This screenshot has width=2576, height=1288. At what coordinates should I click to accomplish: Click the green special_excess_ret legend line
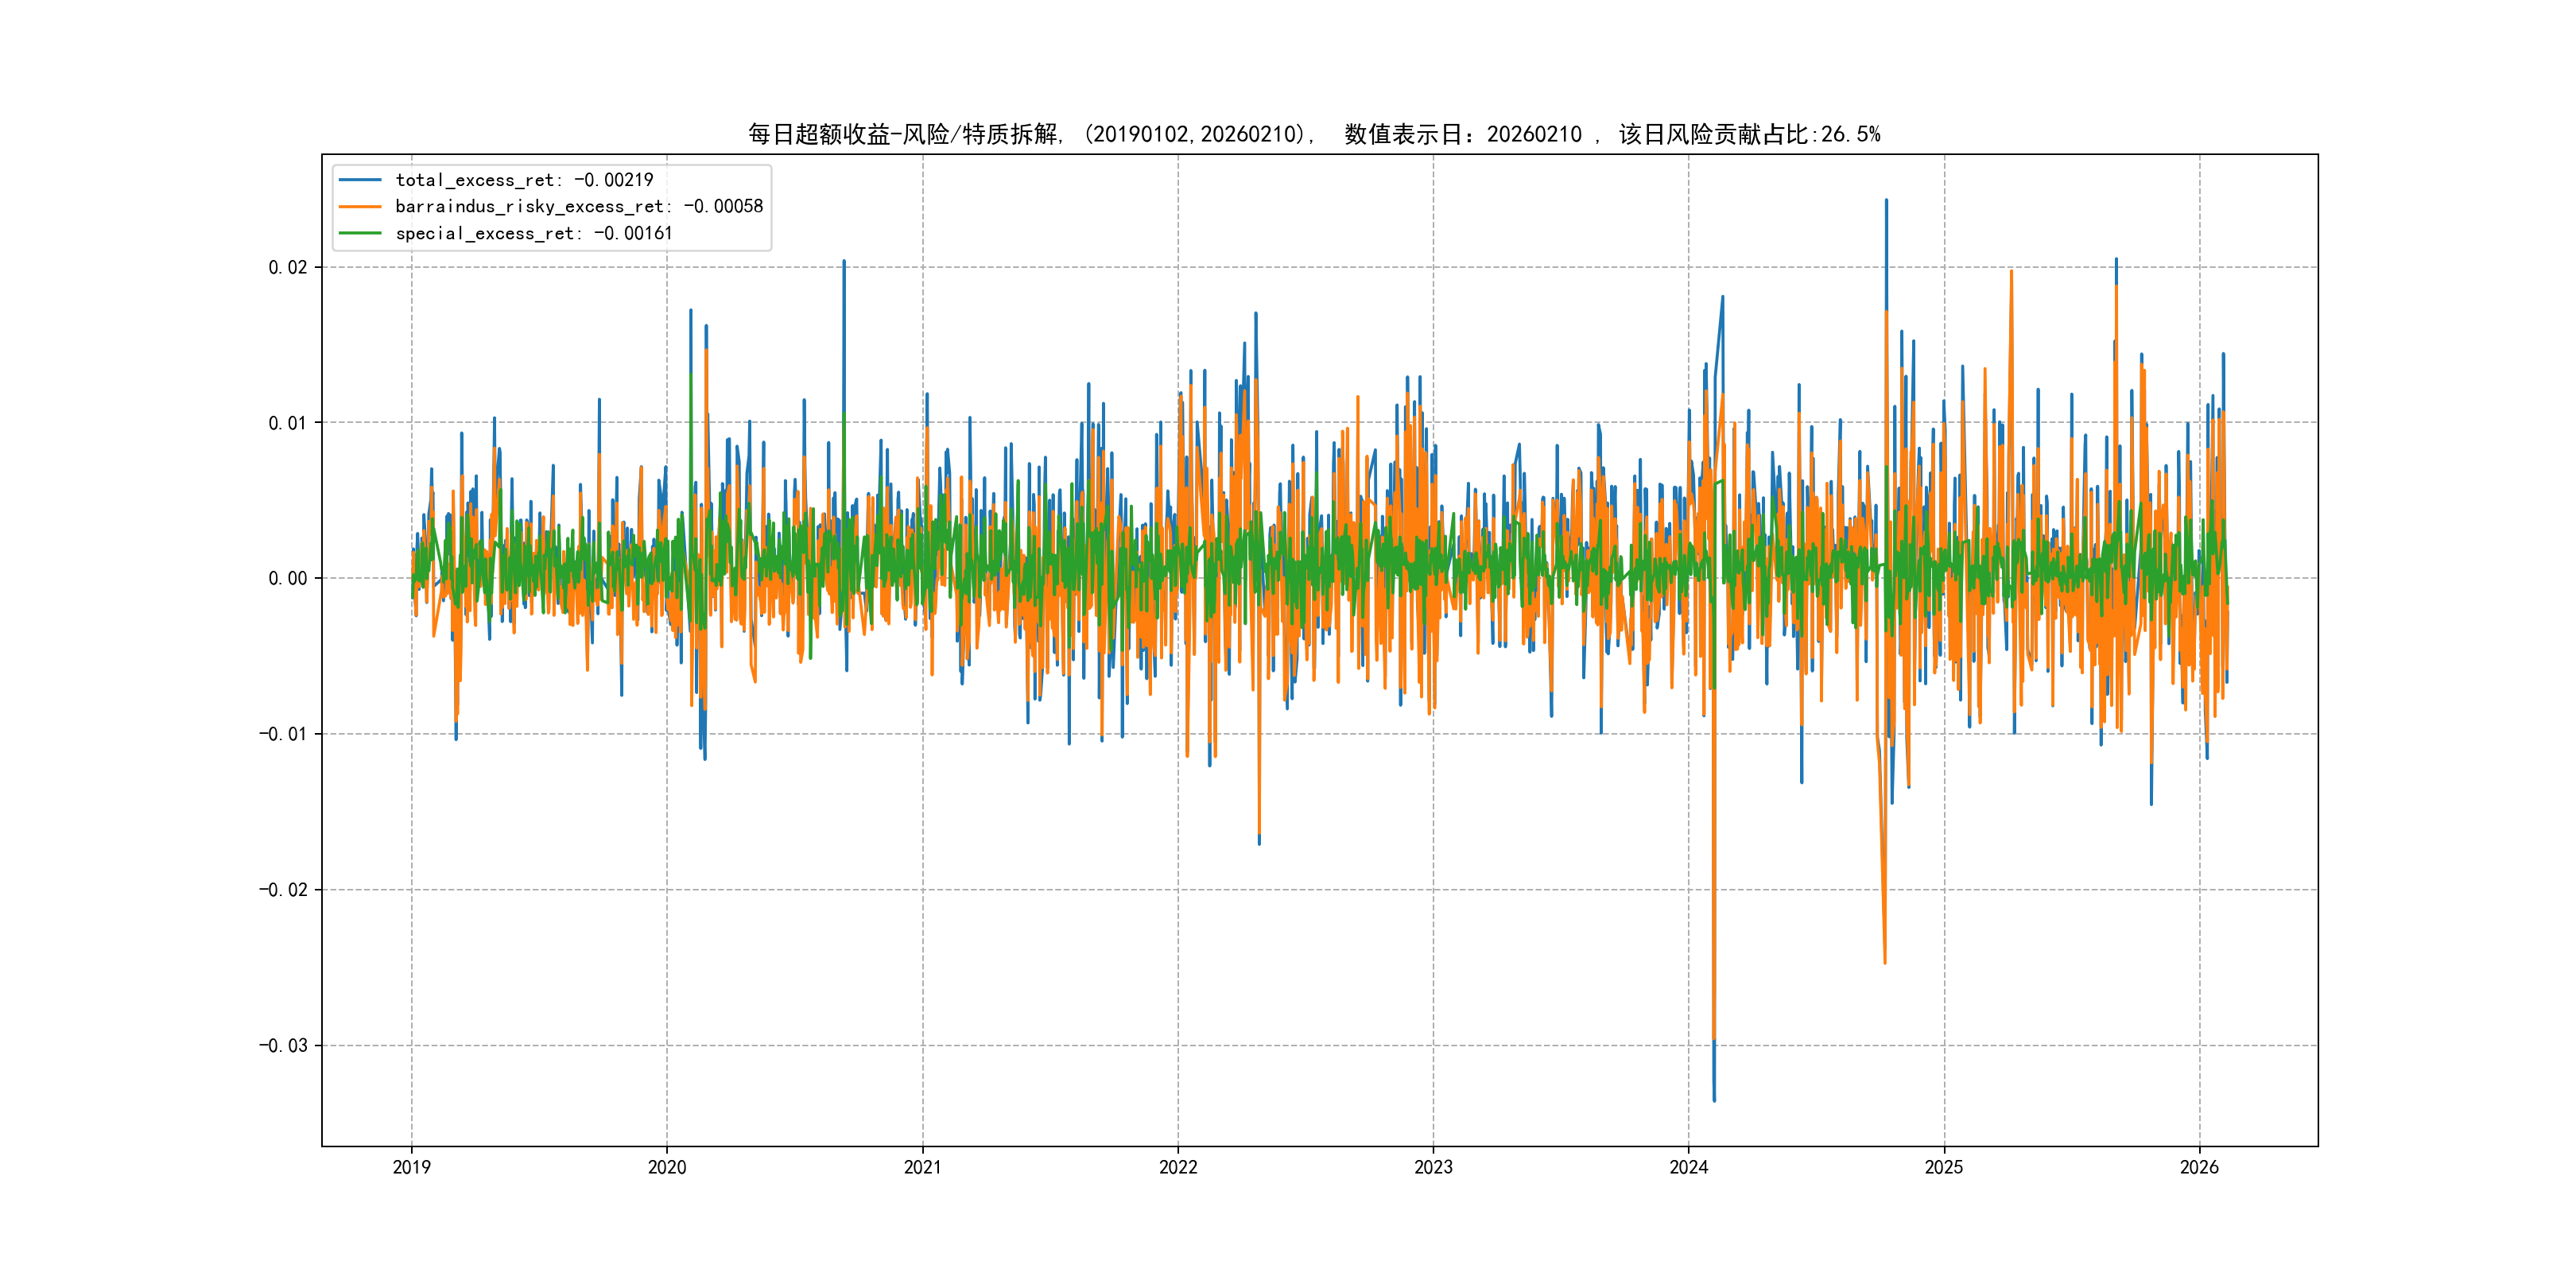click(360, 233)
